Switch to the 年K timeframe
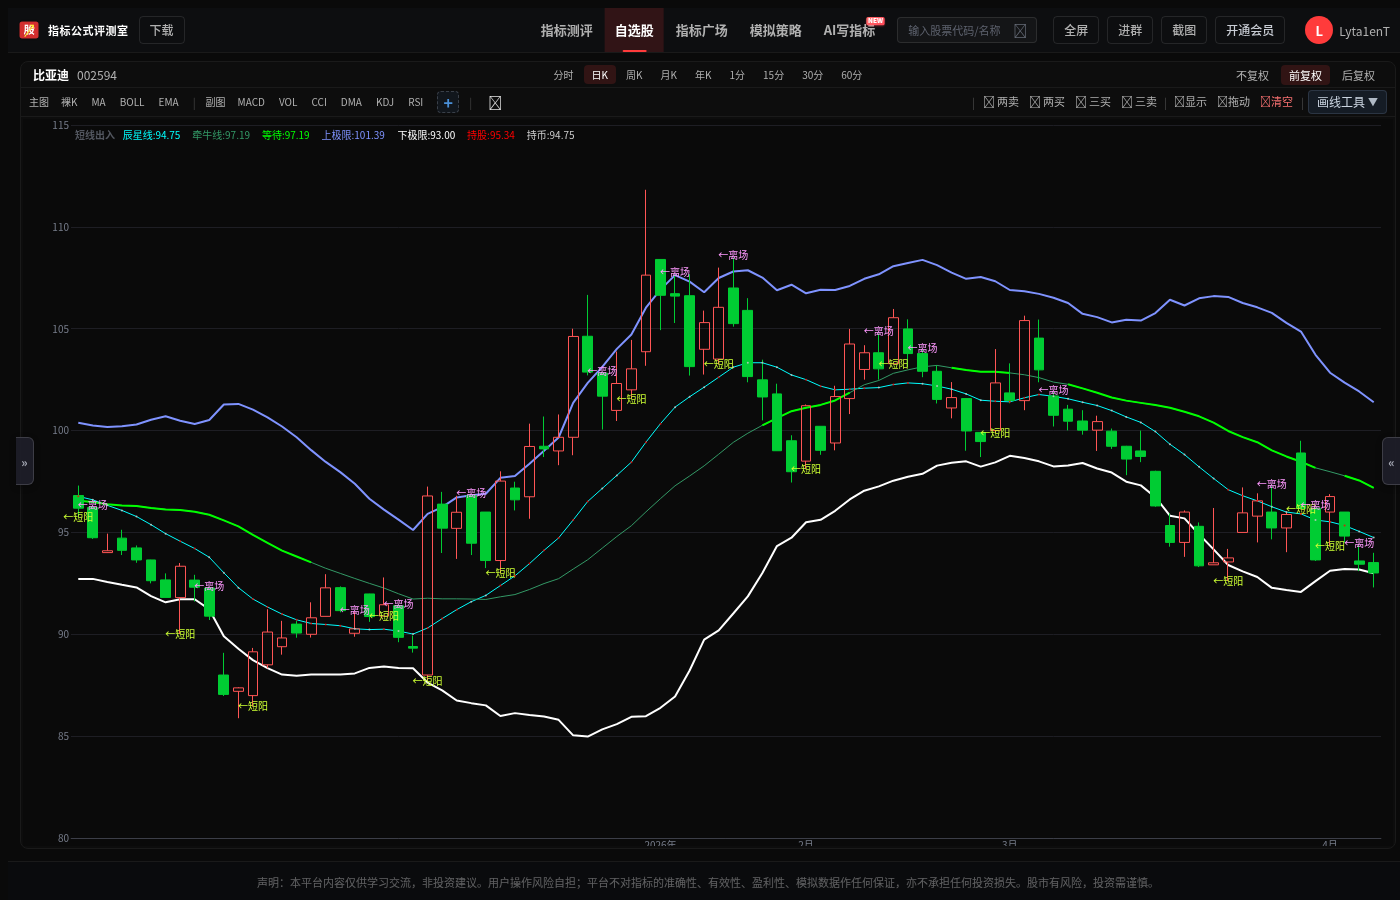The width and height of the screenshot is (1400, 900). pyautogui.click(x=704, y=76)
